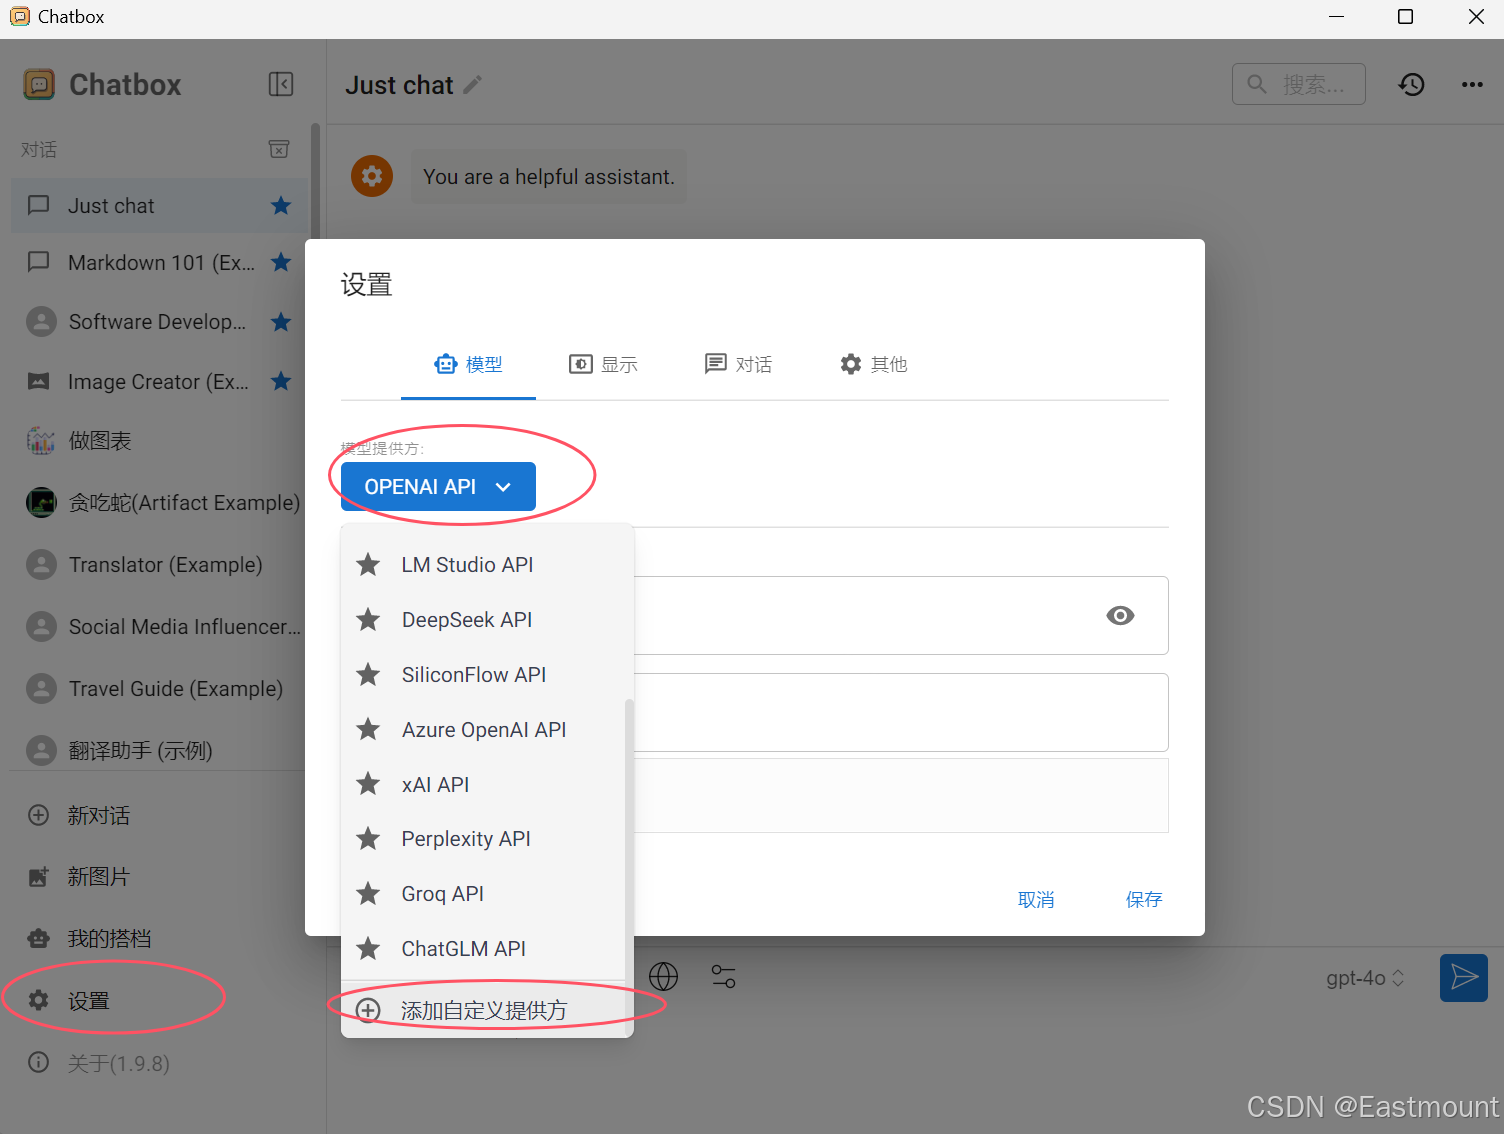The width and height of the screenshot is (1504, 1134).
Task: Open the gpt-4o model selector
Action: [1365, 978]
